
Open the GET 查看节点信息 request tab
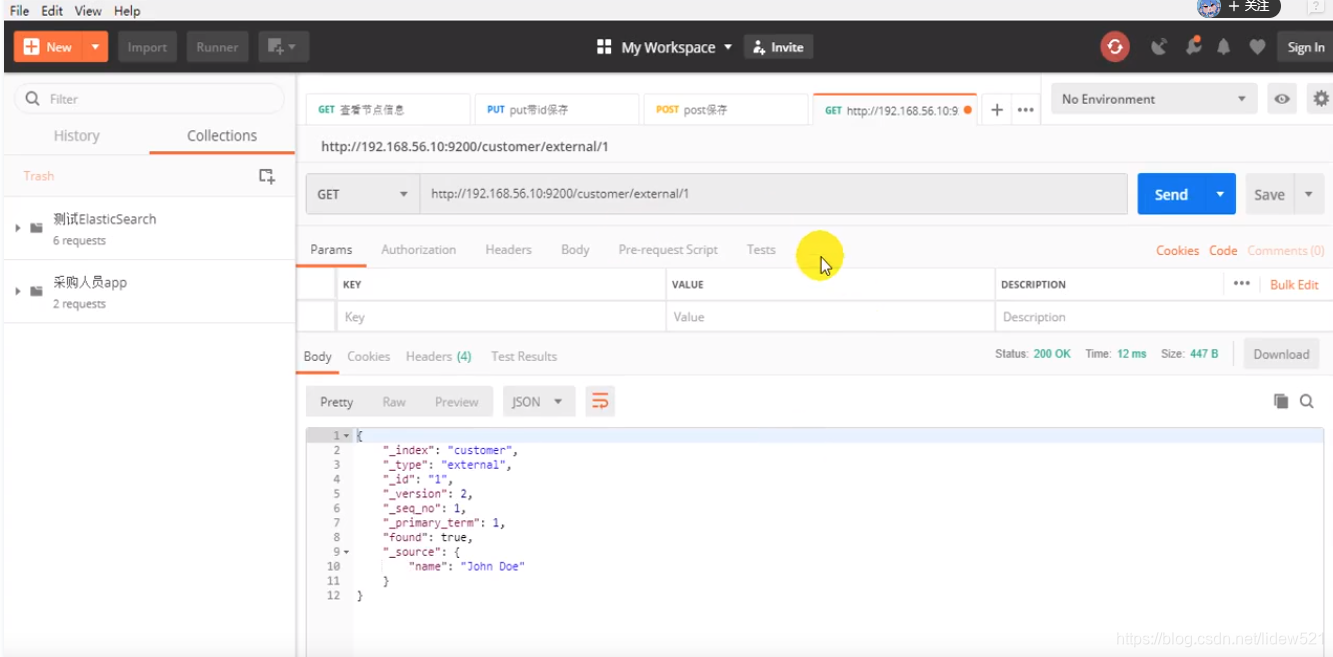coord(387,110)
